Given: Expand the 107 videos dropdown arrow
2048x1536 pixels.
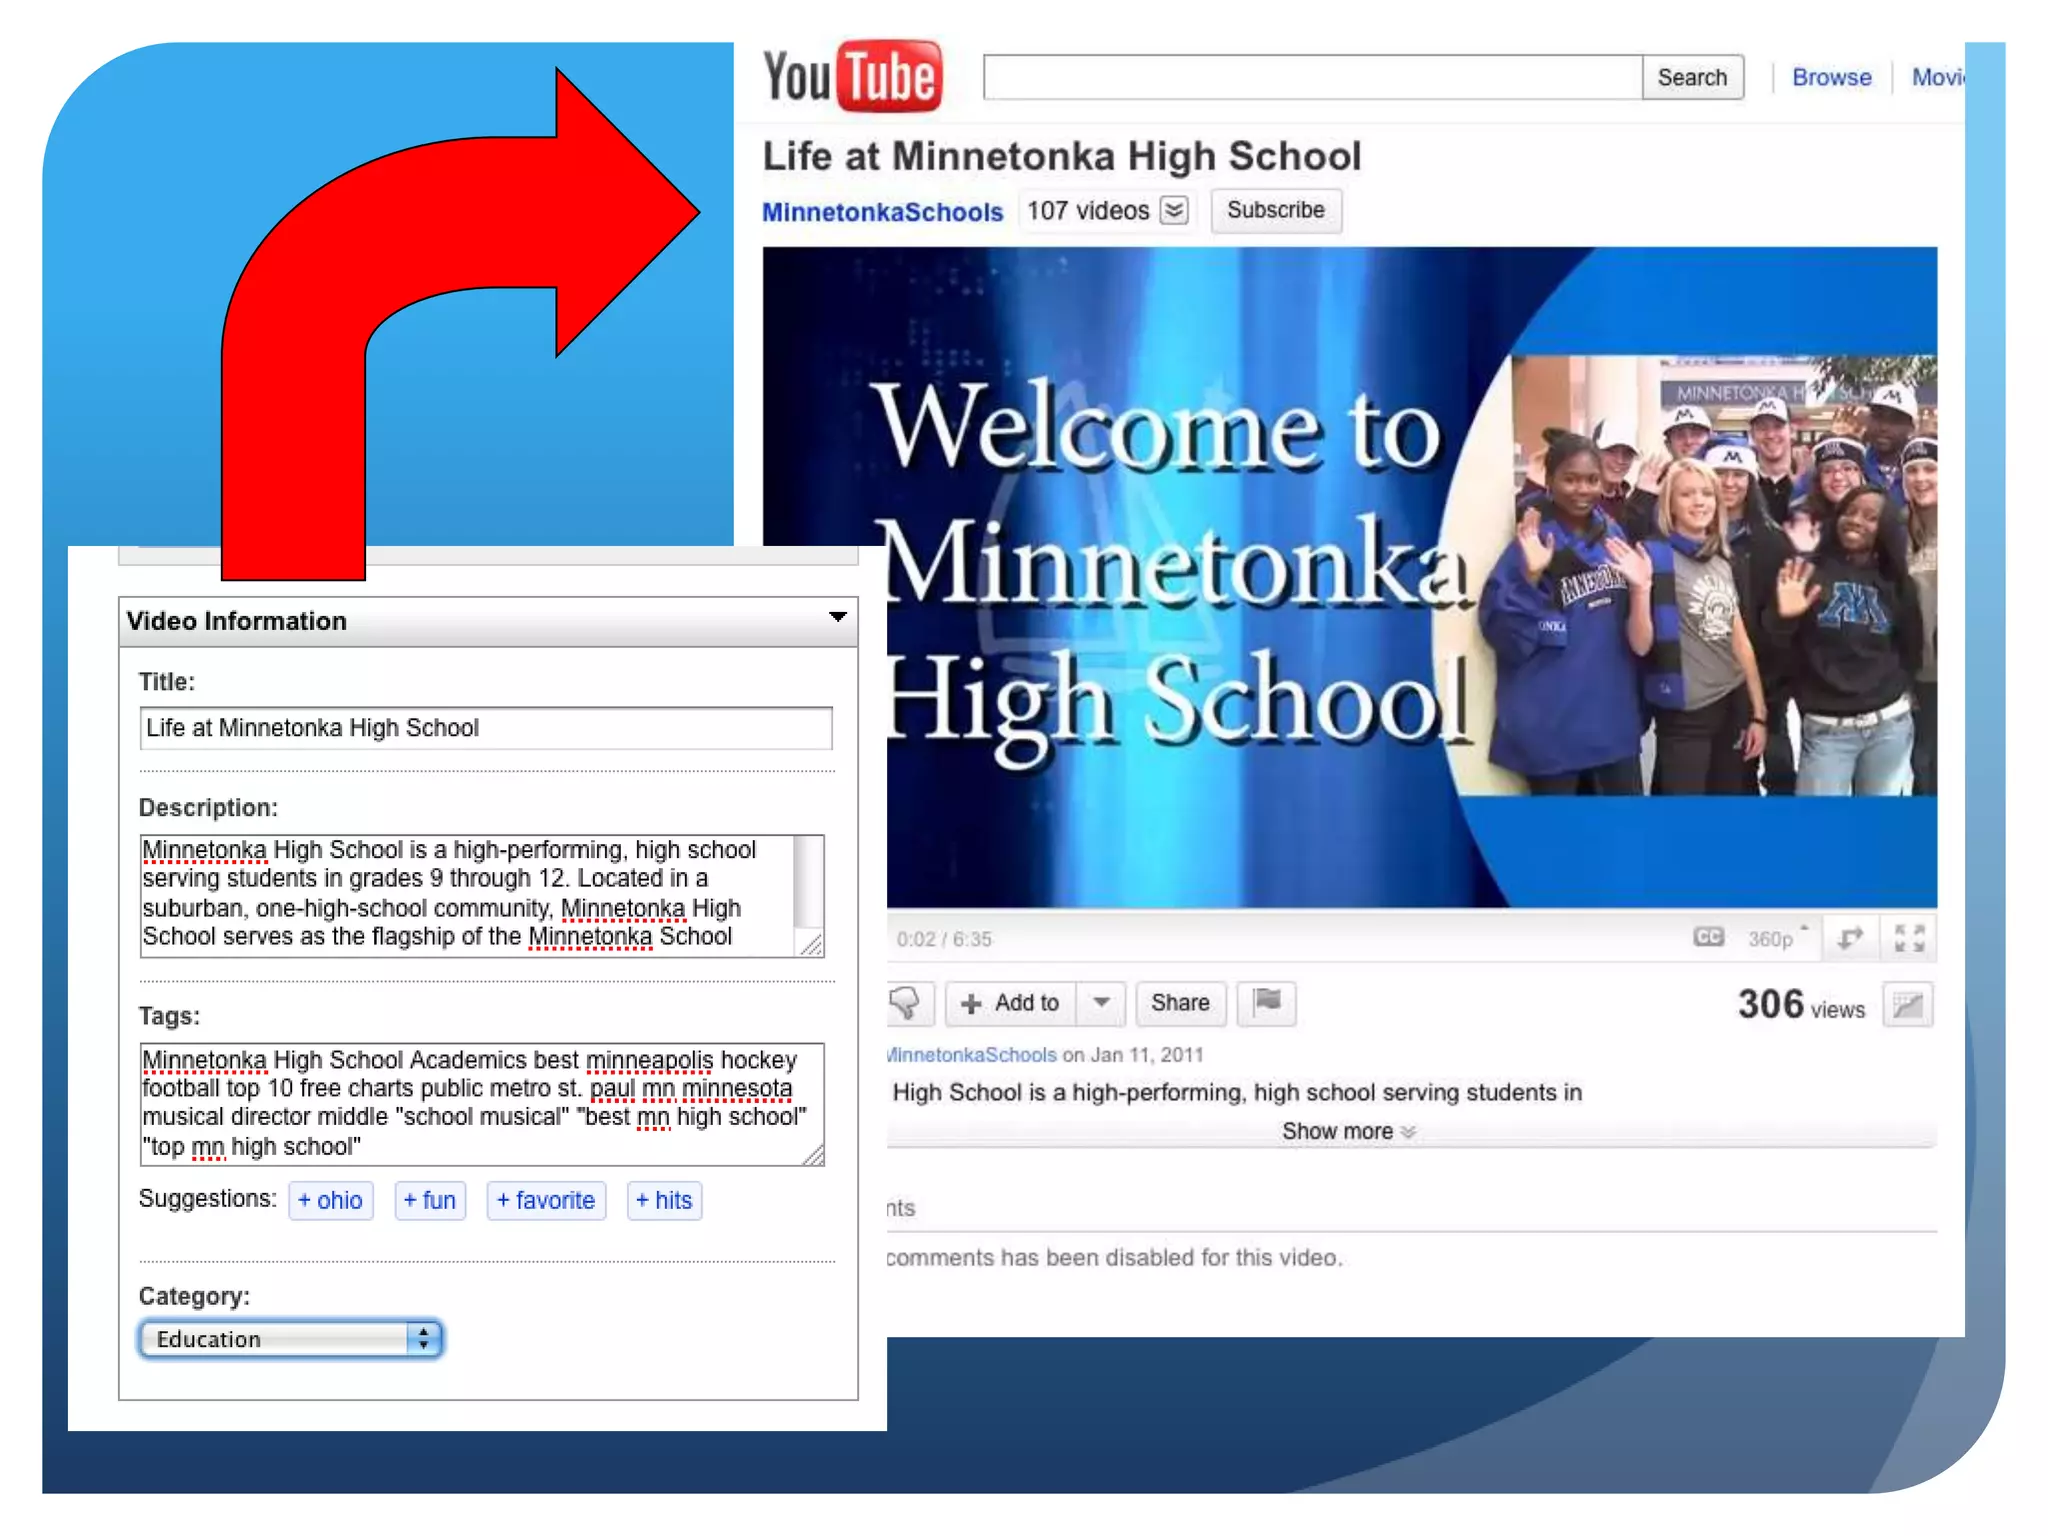Looking at the screenshot, I should pos(1174,211).
